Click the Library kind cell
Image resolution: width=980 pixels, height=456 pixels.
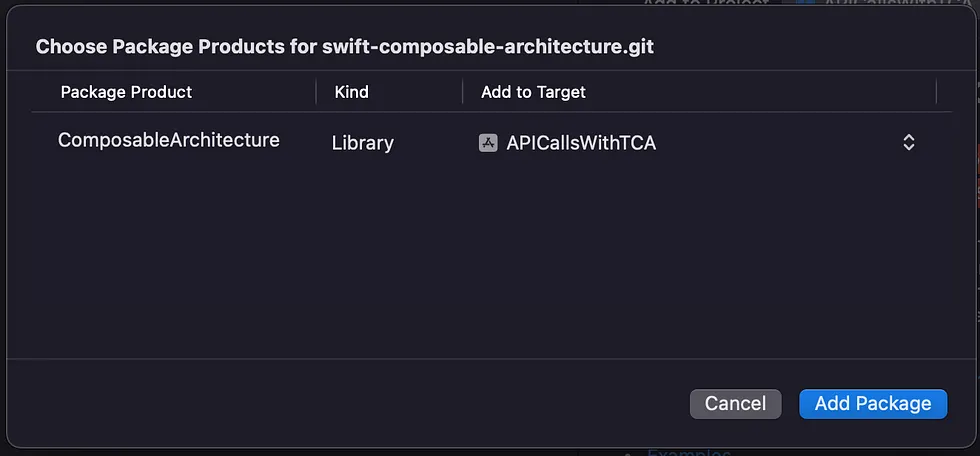[x=362, y=143]
